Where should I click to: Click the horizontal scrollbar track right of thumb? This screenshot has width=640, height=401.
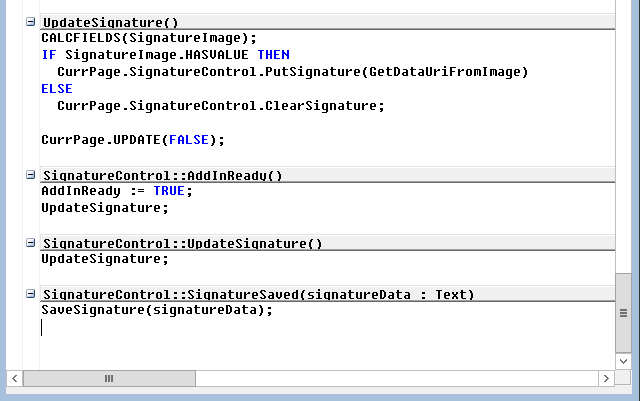[400, 378]
